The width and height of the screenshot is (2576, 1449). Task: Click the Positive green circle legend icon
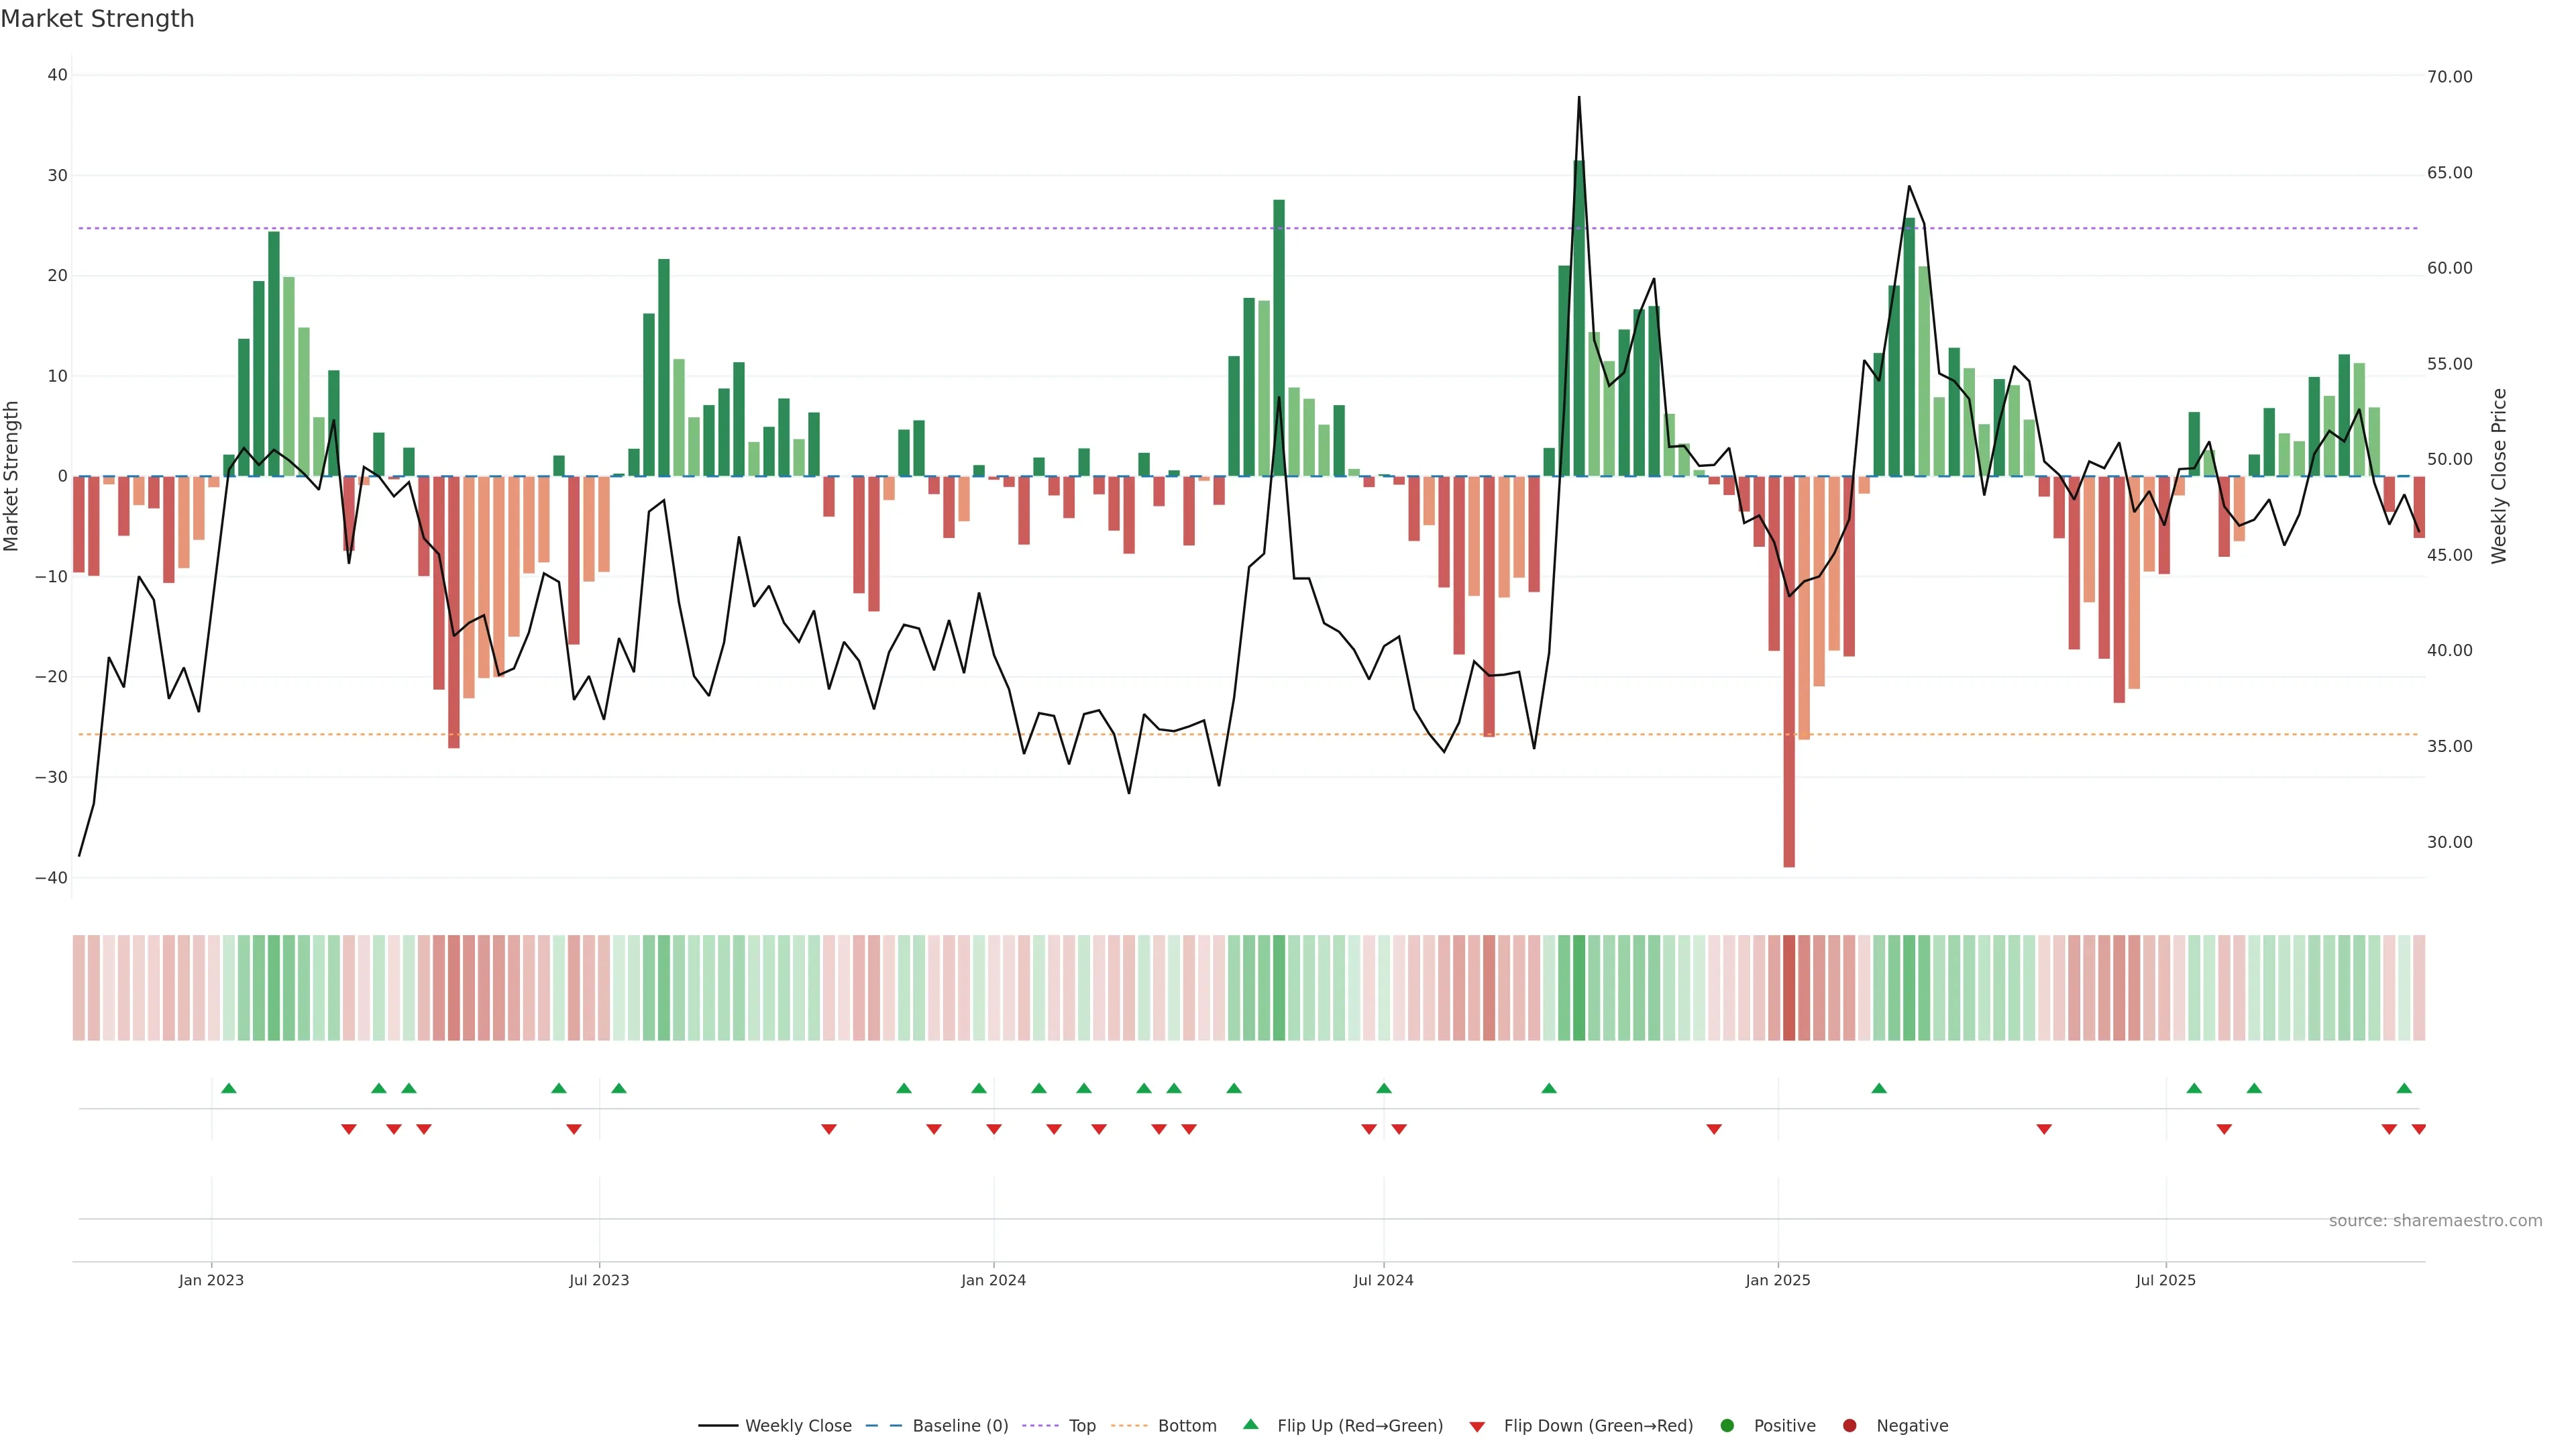[x=1727, y=1426]
